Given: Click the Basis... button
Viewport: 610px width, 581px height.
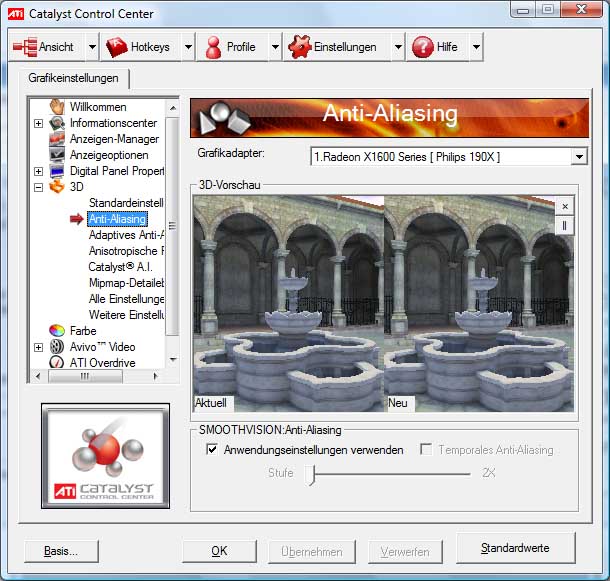Looking at the screenshot, I should (61, 551).
